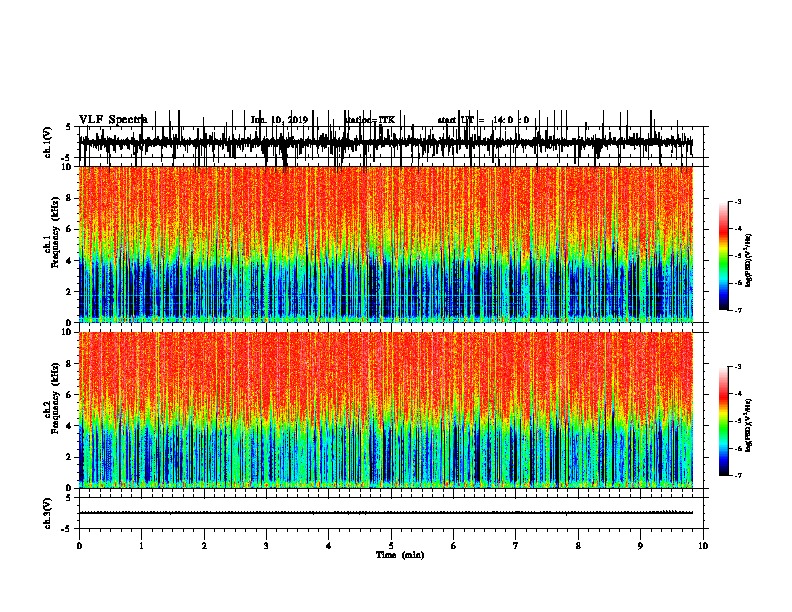Click the ch.3 flat voltage trace

pyautogui.click(x=385, y=513)
